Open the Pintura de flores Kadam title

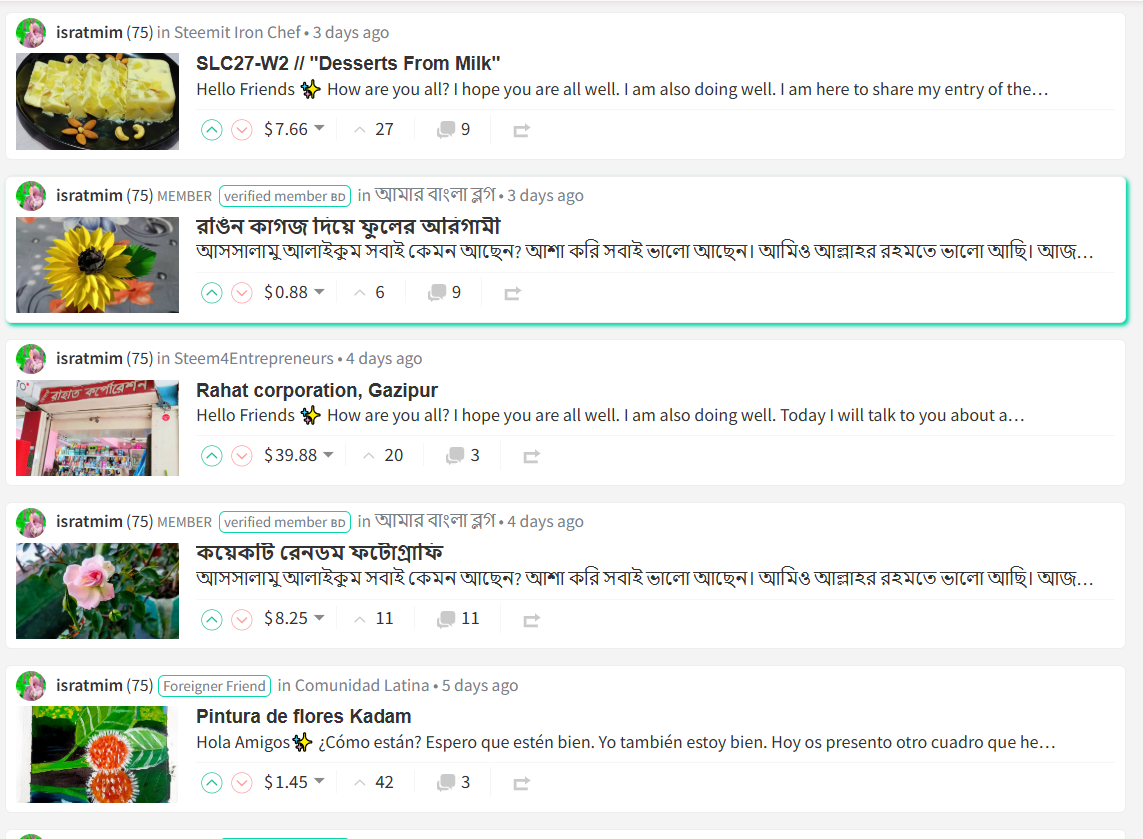click(x=303, y=717)
